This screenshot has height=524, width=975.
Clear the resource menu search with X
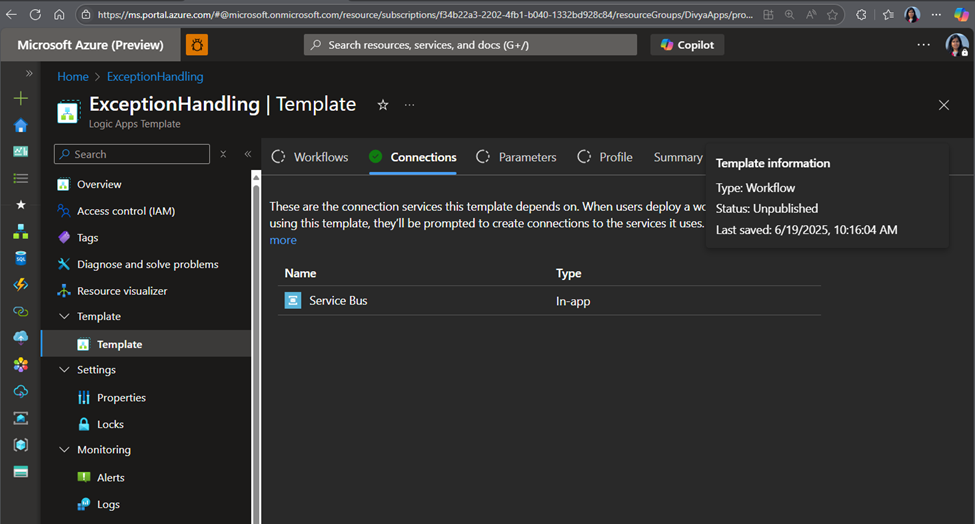click(223, 154)
